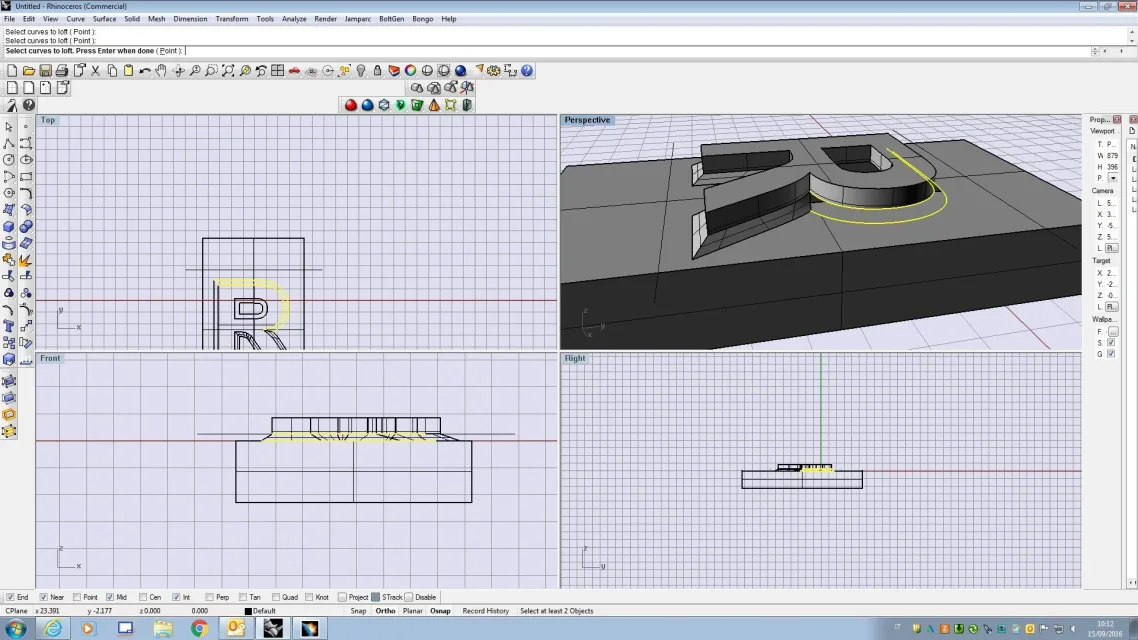Select the Pan hand tool
1138x640 pixels.
[161, 70]
